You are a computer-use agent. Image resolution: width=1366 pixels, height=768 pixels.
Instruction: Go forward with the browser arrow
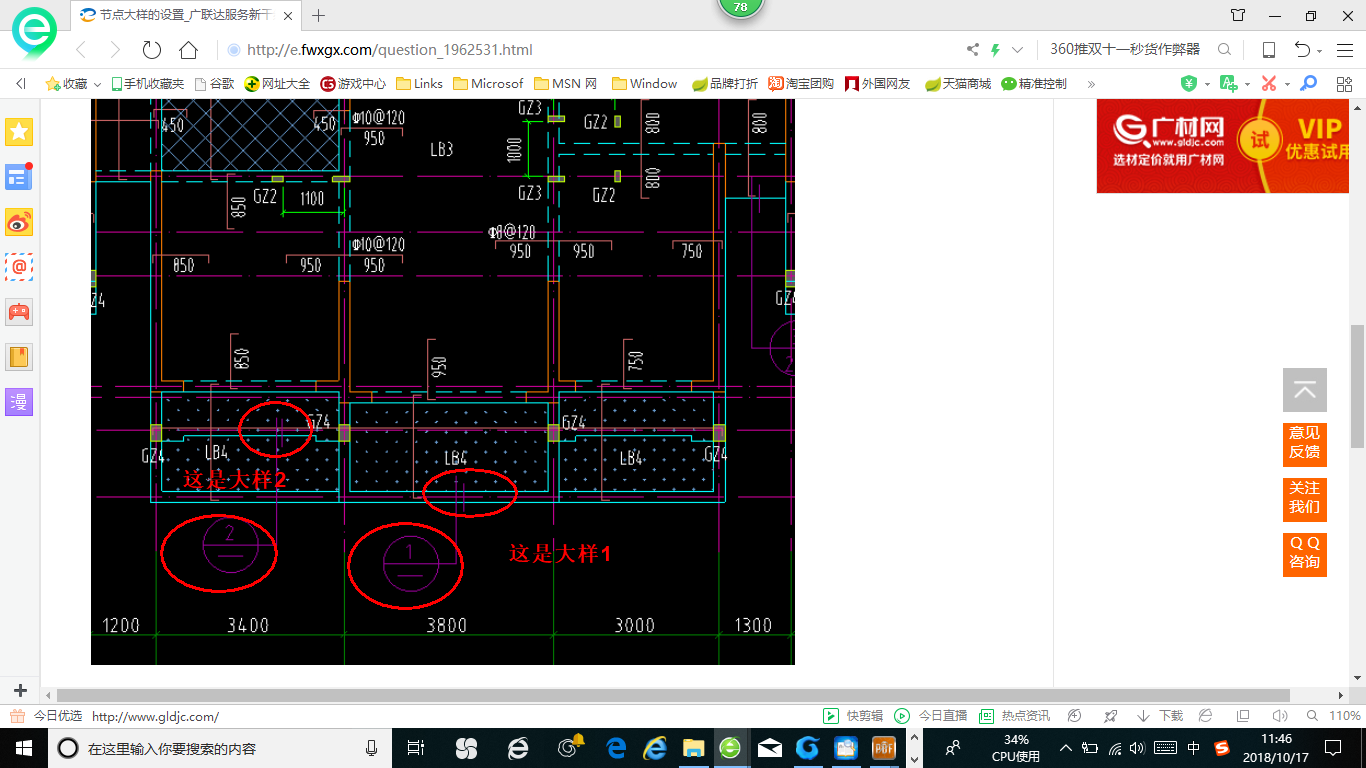(x=115, y=50)
